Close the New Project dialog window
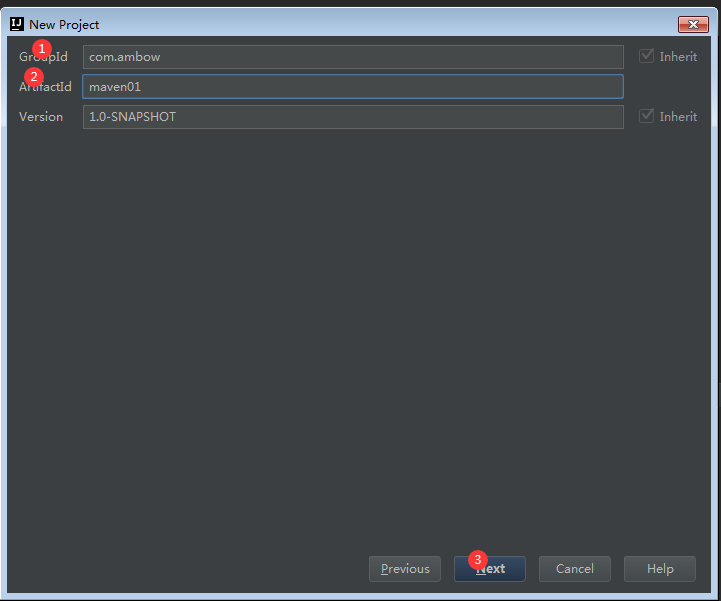 click(x=693, y=24)
